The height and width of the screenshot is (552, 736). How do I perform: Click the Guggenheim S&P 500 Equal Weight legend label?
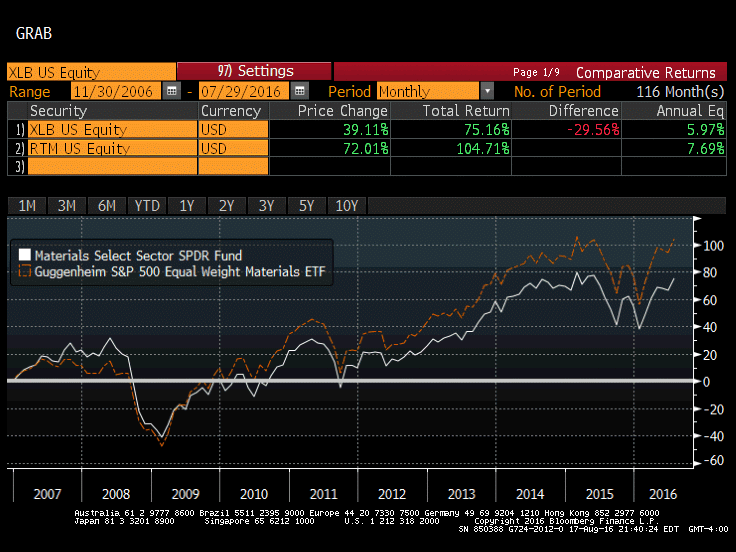180,271
